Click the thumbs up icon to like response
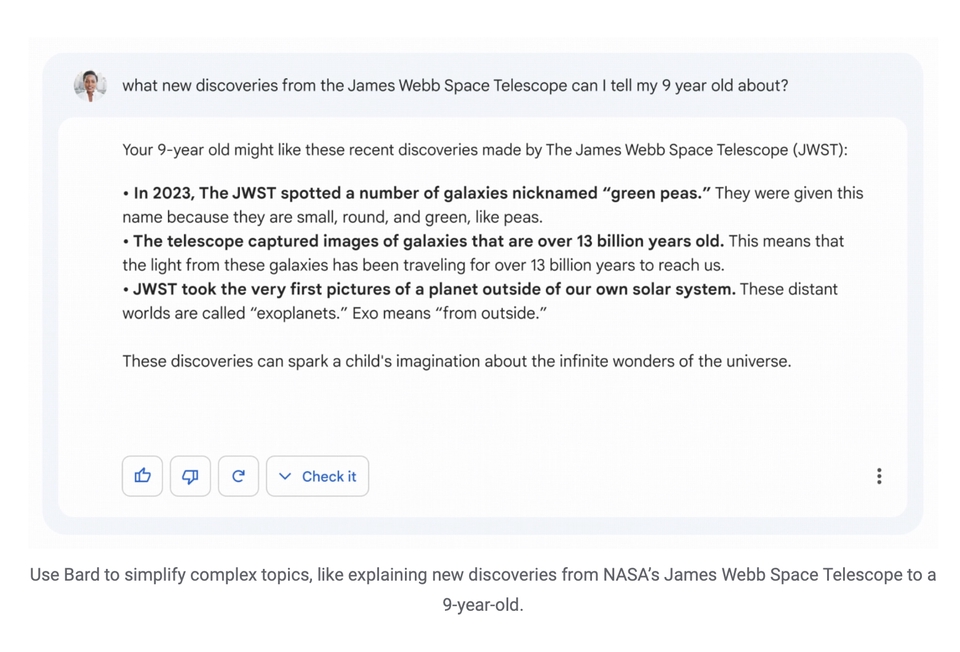 coord(142,476)
